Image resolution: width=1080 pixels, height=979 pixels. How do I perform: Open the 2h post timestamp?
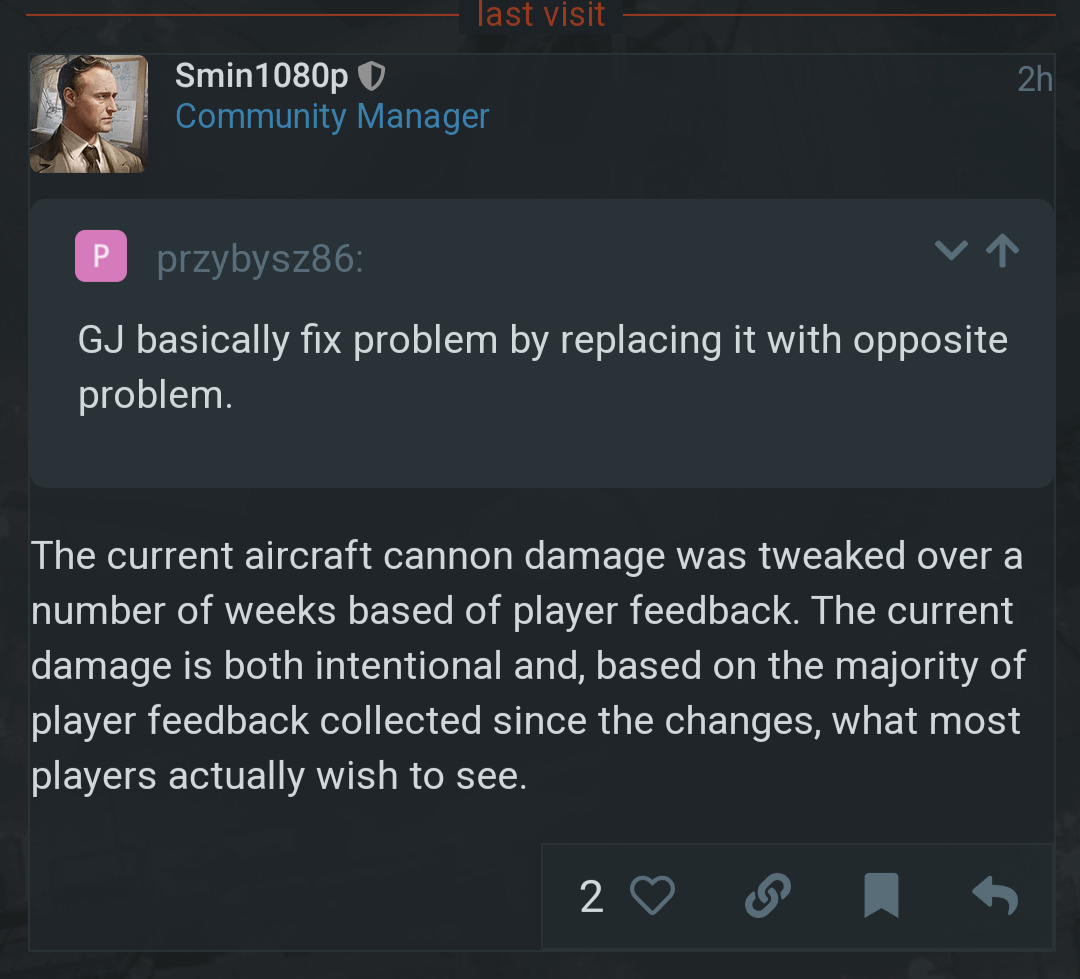tap(1034, 79)
